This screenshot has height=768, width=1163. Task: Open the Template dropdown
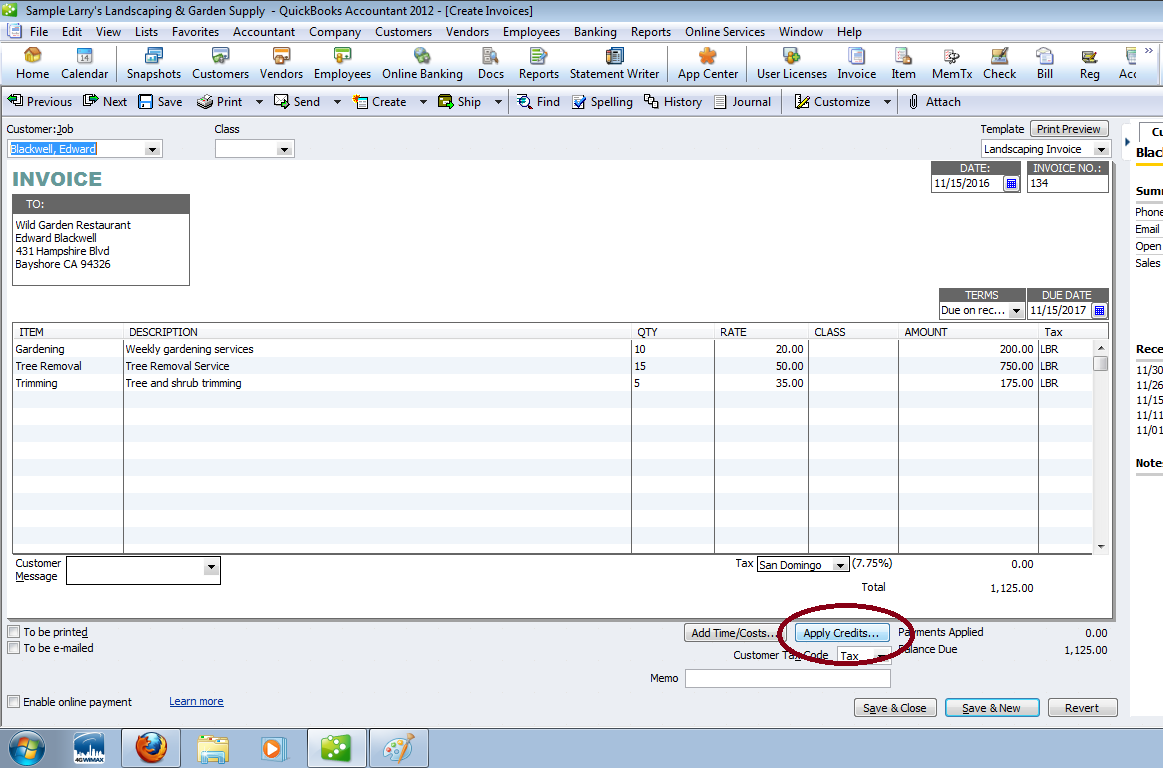[x=1101, y=149]
